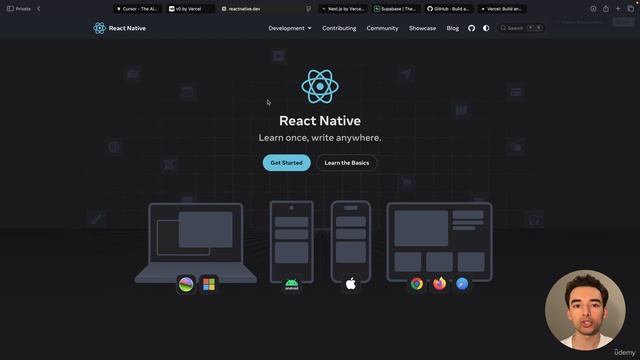Screen dimensions: 640x360
Task: Switch to the v0 by Vercel tab
Action: coord(190,9)
